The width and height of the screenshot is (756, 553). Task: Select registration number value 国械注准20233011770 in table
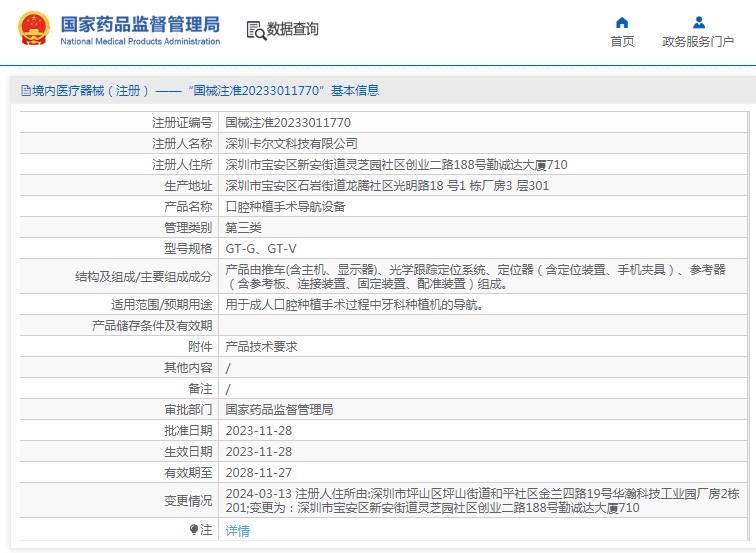point(288,122)
